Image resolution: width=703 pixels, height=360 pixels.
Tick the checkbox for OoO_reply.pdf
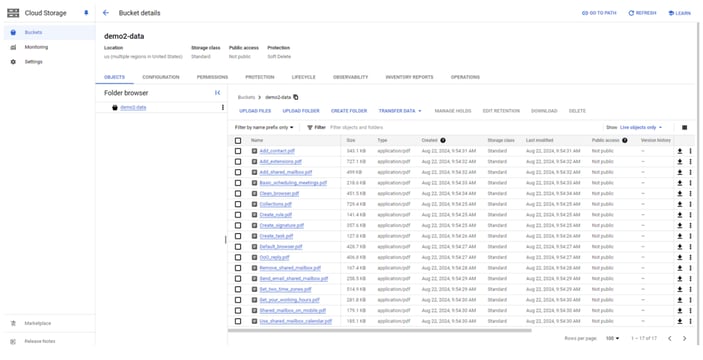pos(238,258)
